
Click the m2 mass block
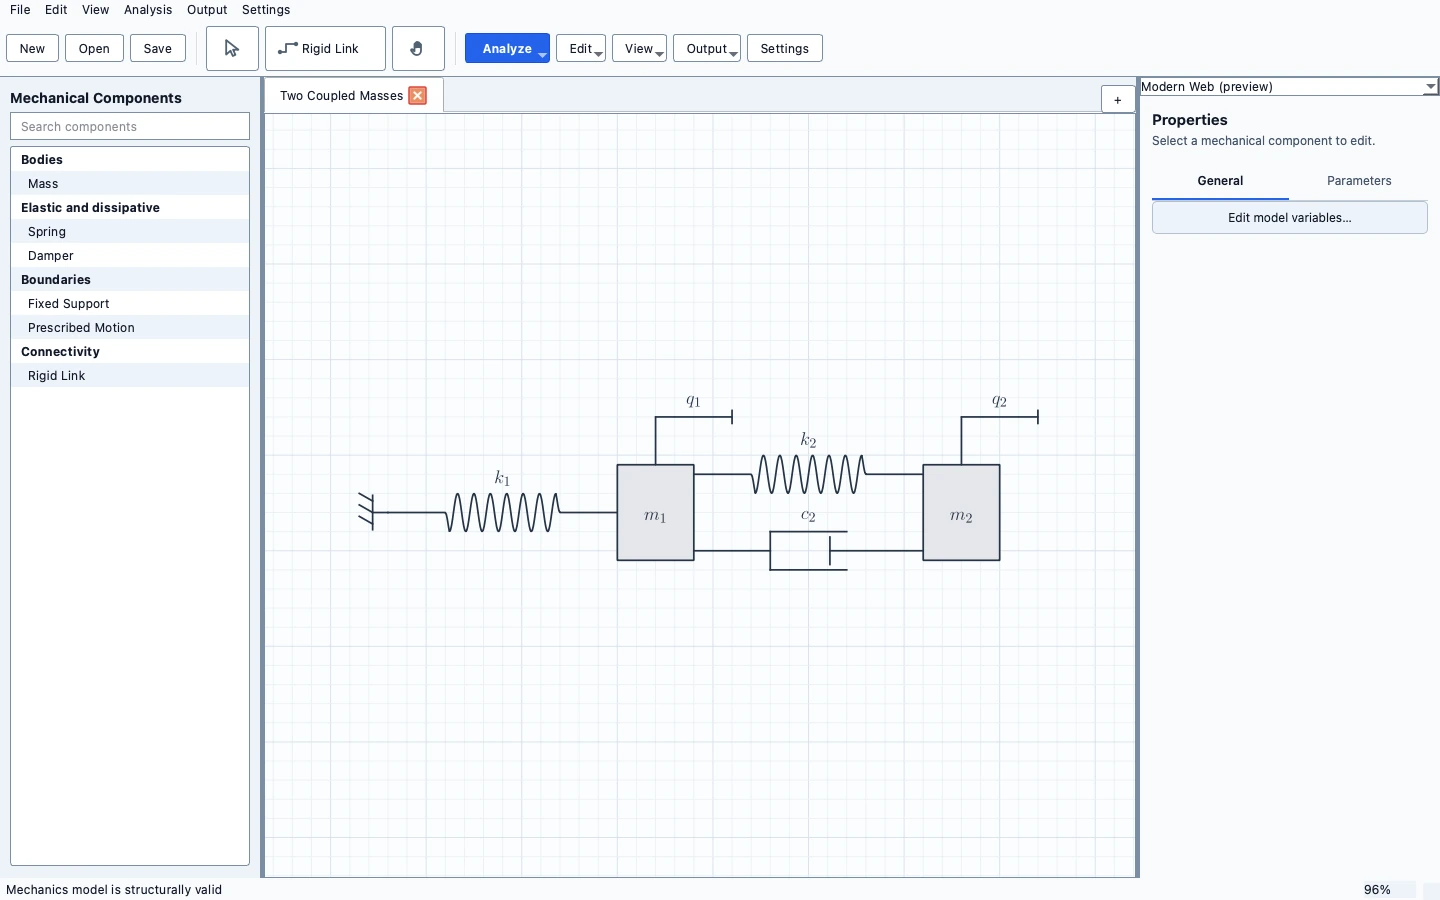click(962, 513)
